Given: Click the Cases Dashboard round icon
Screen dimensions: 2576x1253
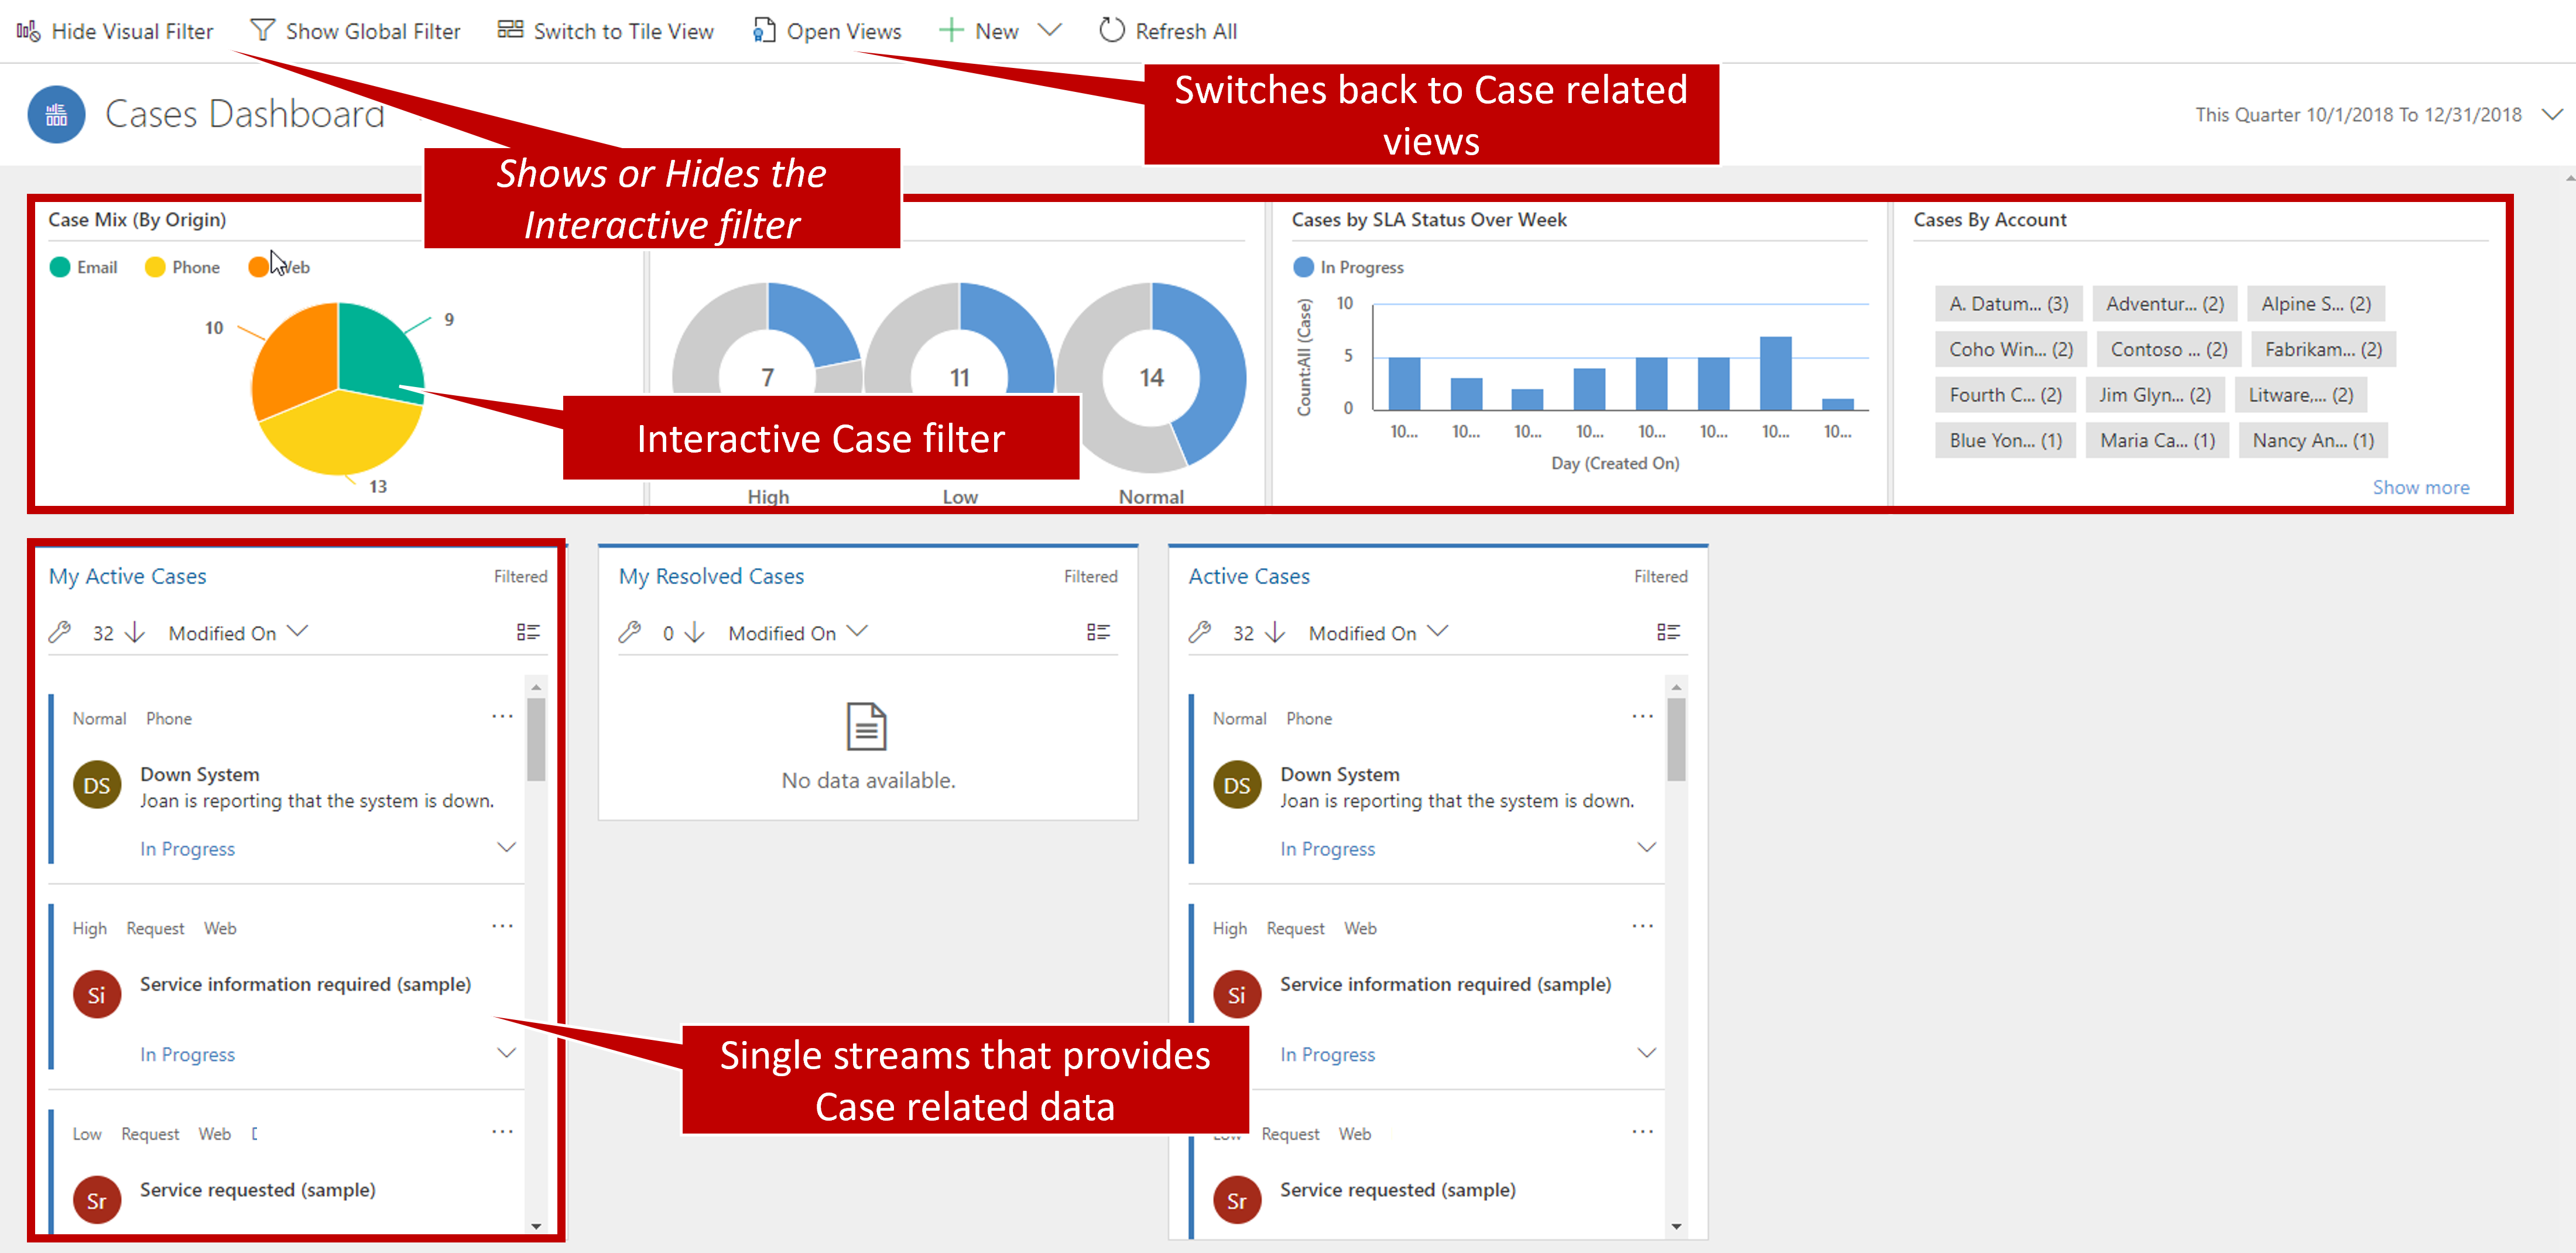Looking at the screenshot, I should pyautogui.click(x=56, y=114).
